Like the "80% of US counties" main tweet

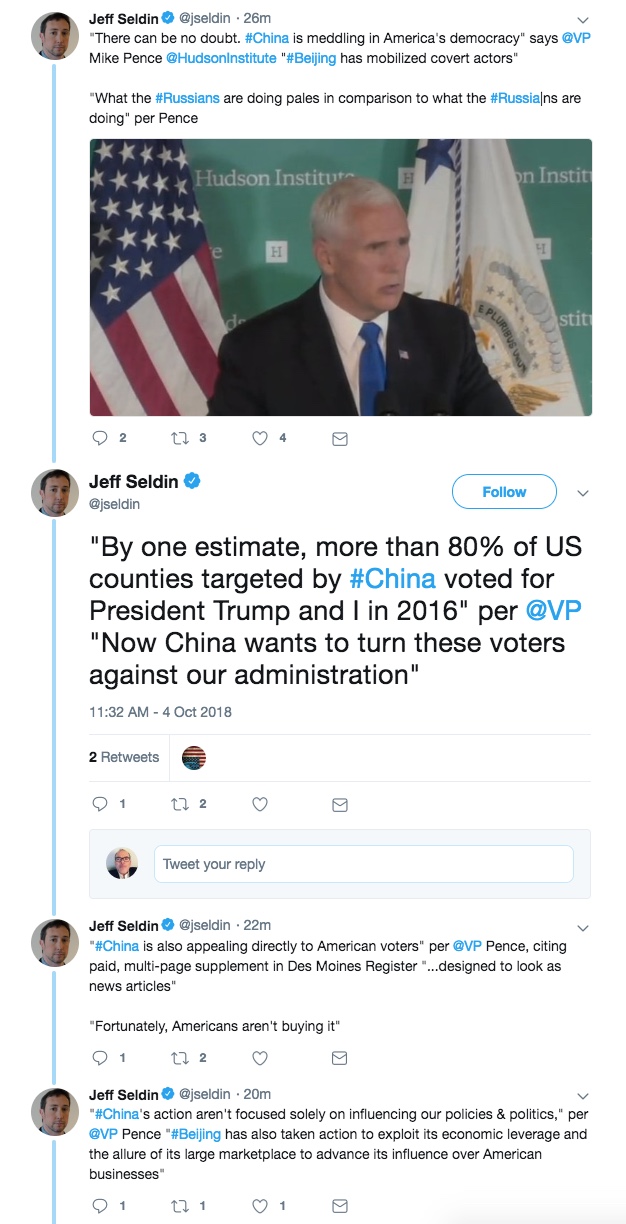pos(260,804)
